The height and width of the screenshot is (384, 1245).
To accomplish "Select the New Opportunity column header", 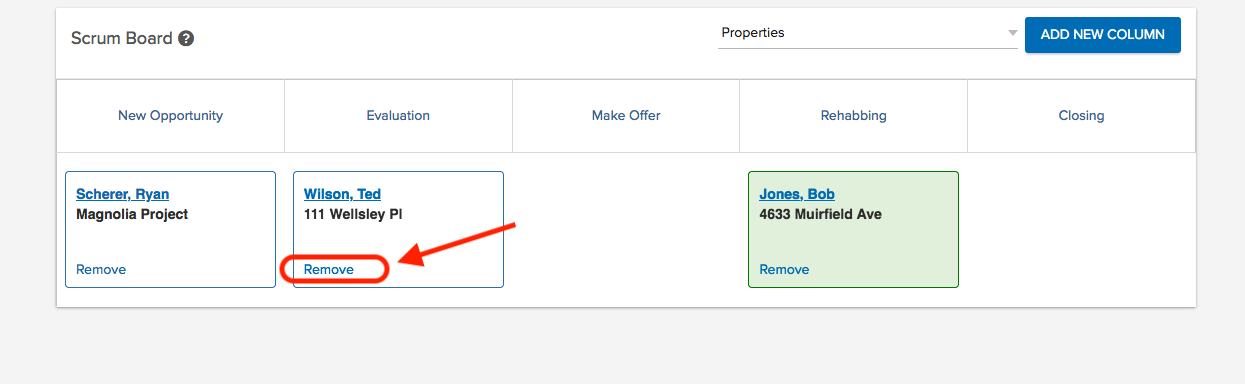I will point(170,116).
